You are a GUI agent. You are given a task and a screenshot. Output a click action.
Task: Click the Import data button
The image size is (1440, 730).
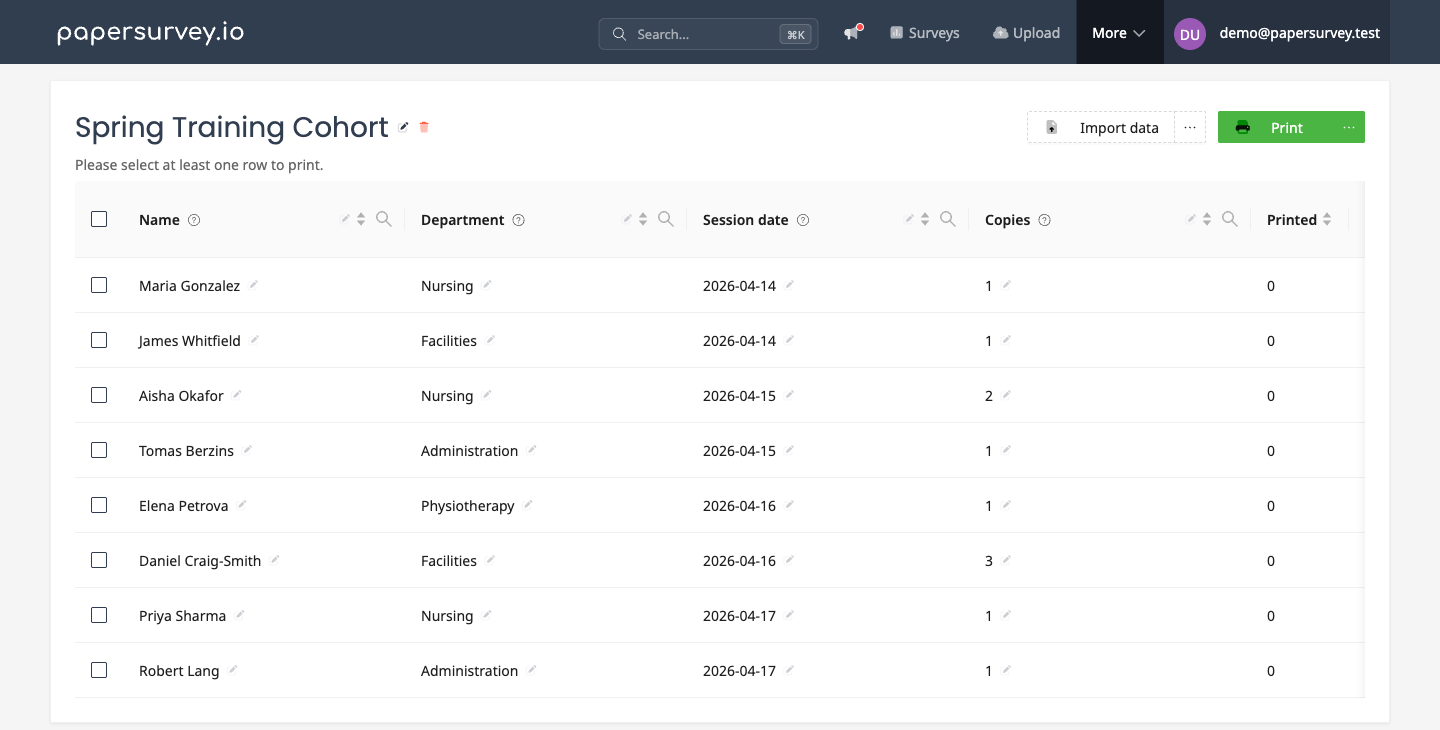pyautogui.click(x=1101, y=127)
